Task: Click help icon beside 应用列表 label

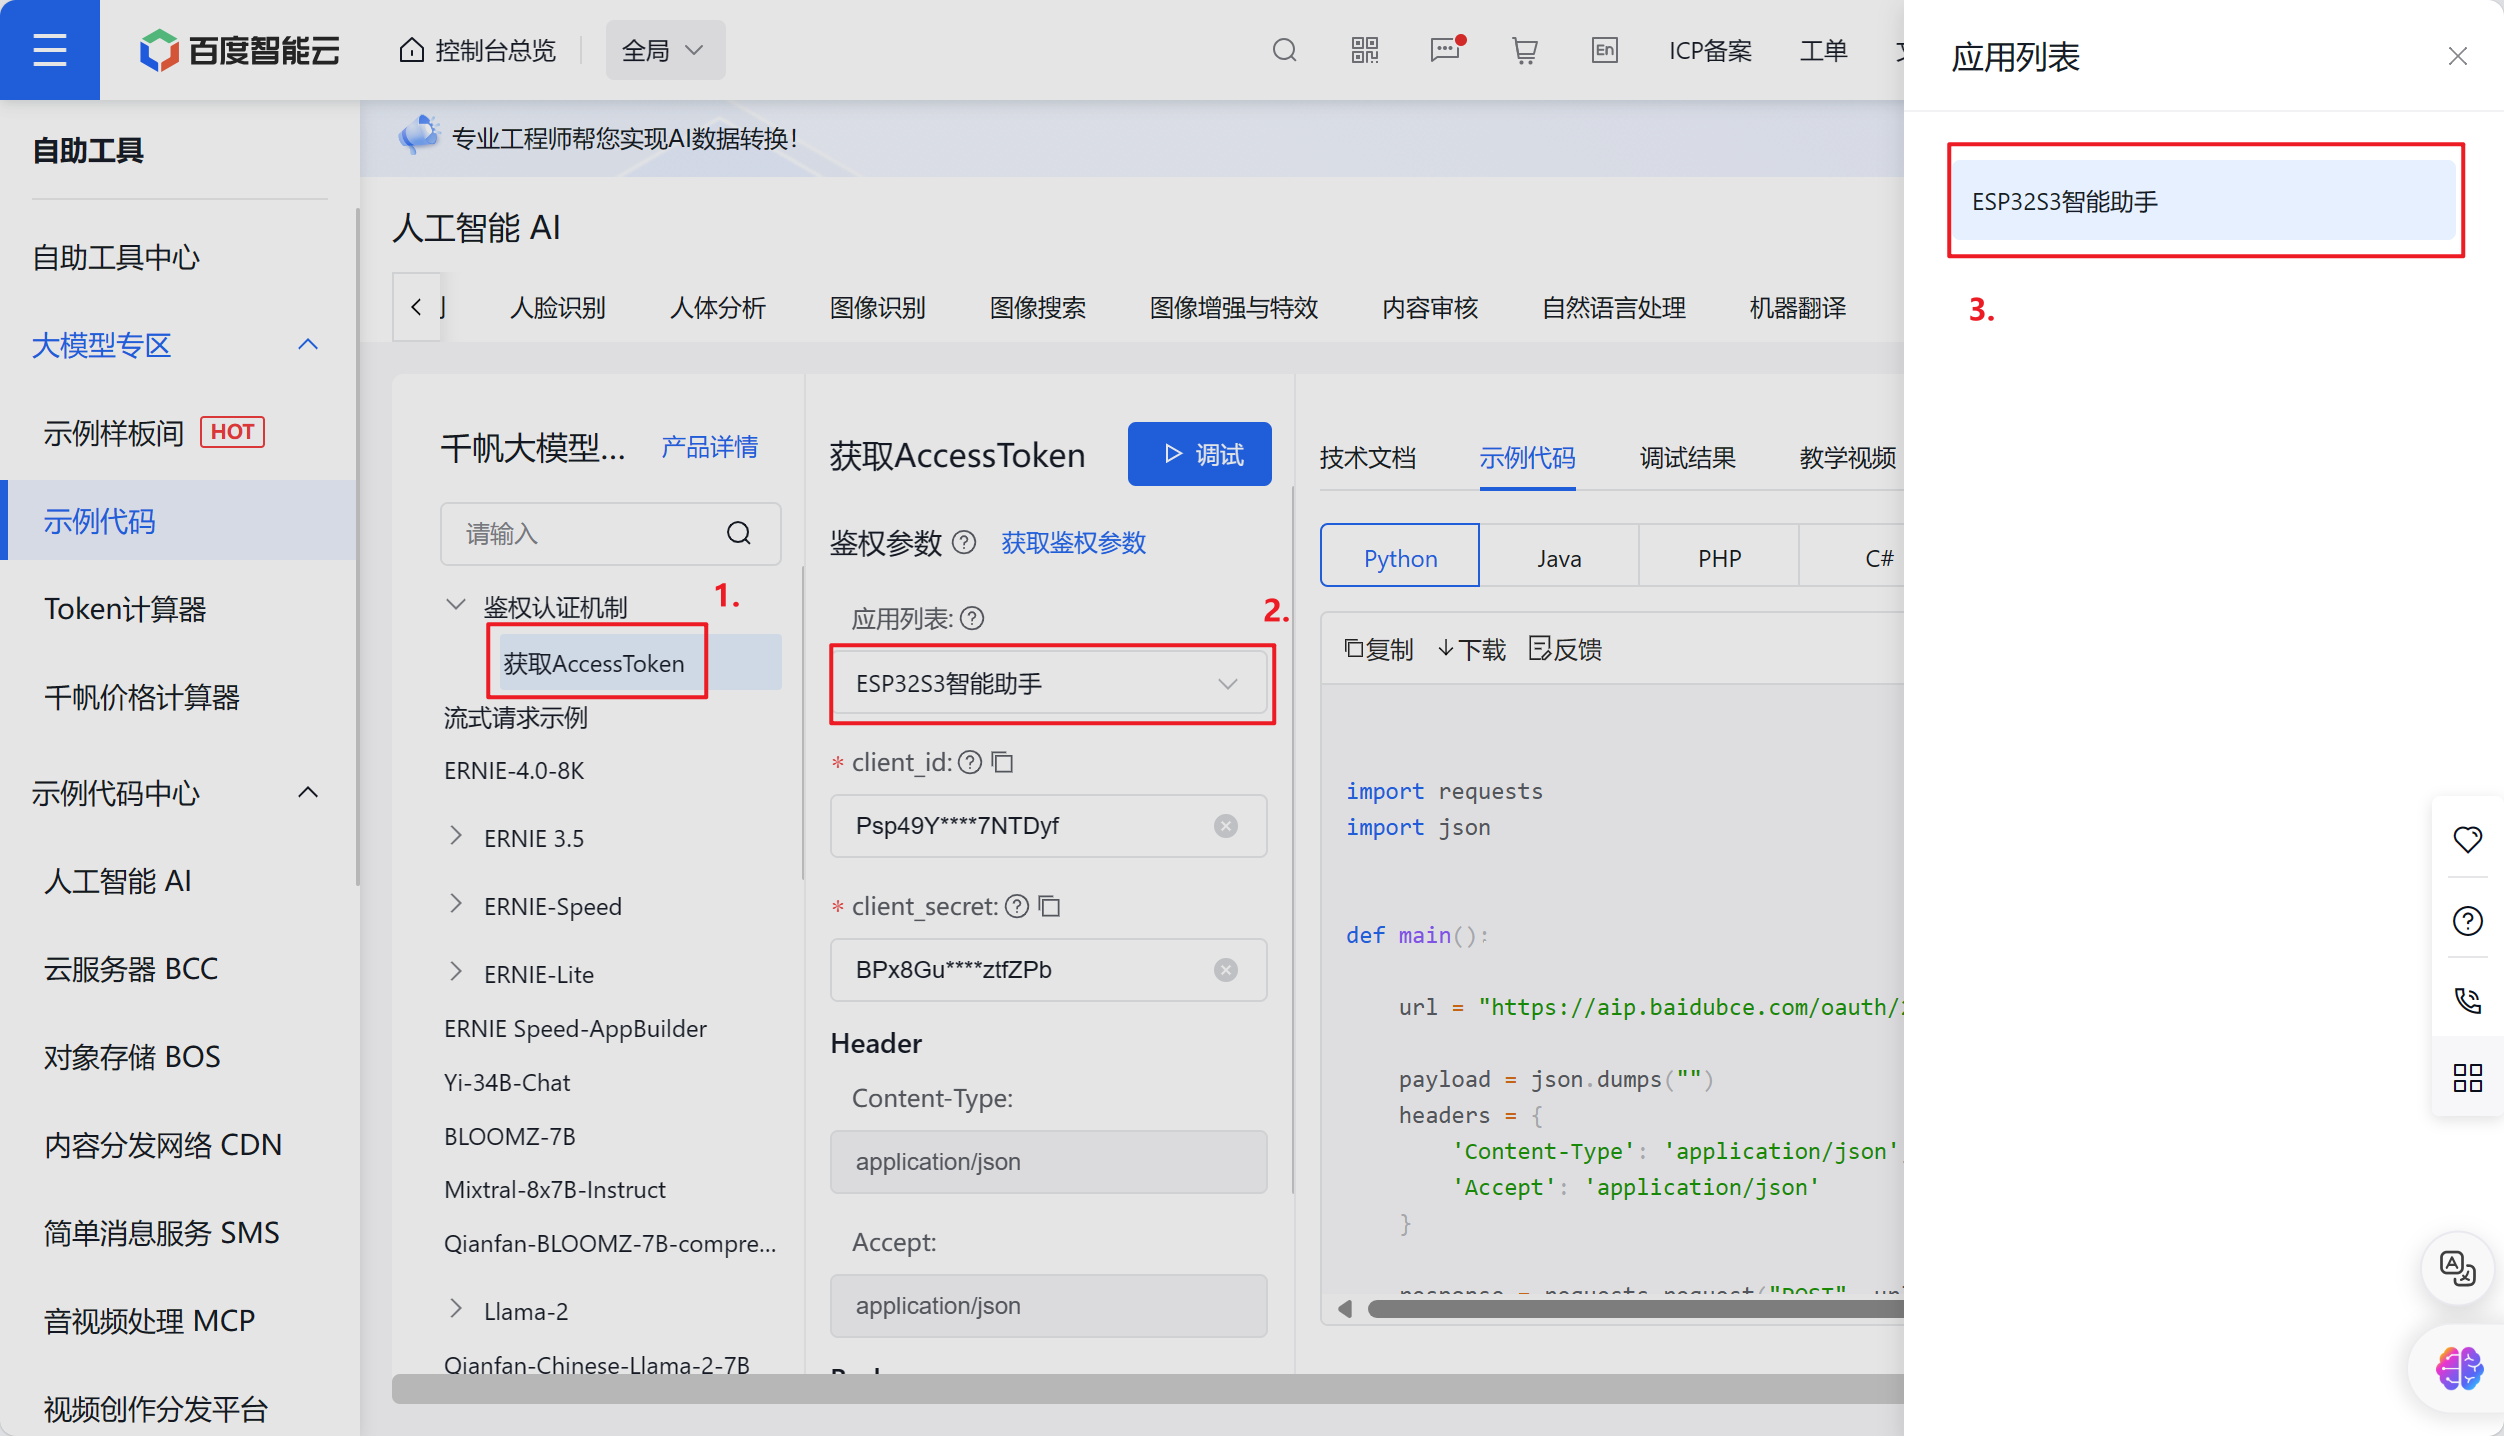Action: coord(972,618)
